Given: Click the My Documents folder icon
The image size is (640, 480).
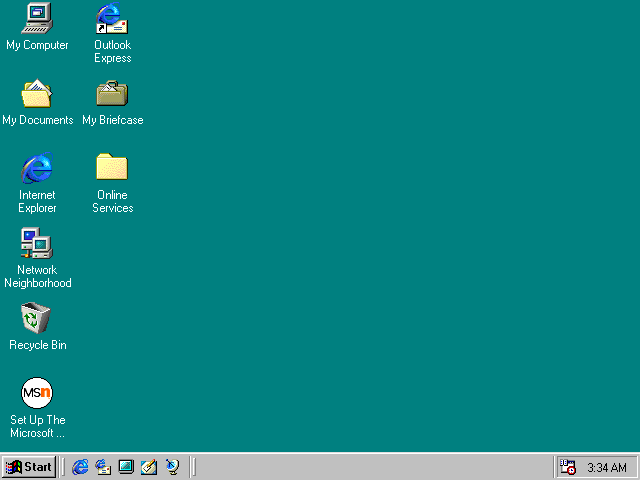Looking at the screenshot, I should 37,94.
